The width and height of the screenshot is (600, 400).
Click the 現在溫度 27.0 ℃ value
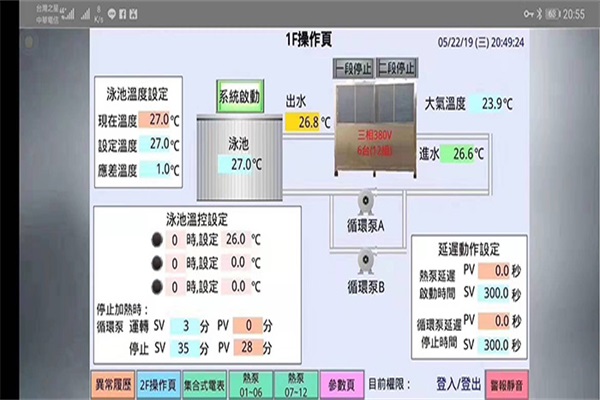point(154,120)
